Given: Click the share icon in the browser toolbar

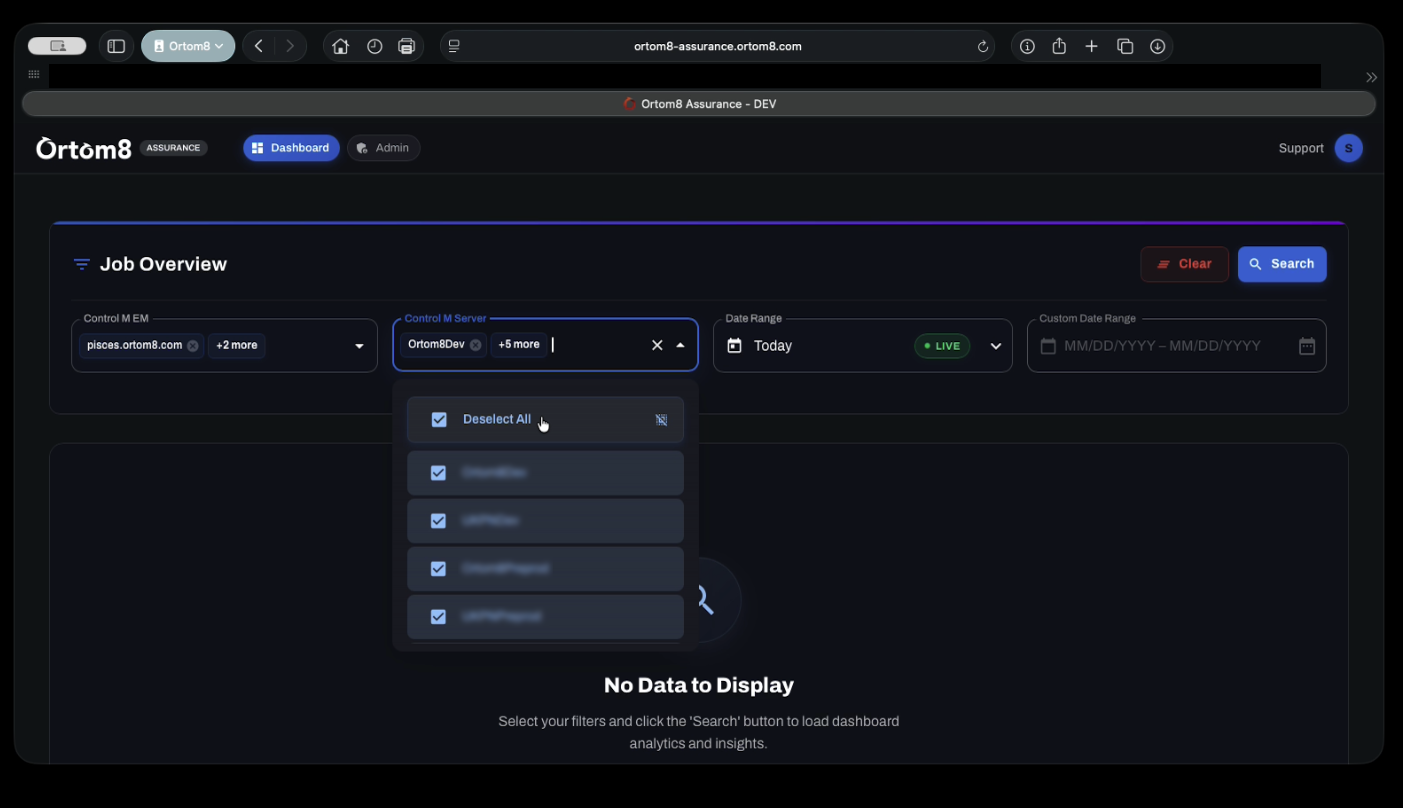Looking at the screenshot, I should (x=1059, y=46).
